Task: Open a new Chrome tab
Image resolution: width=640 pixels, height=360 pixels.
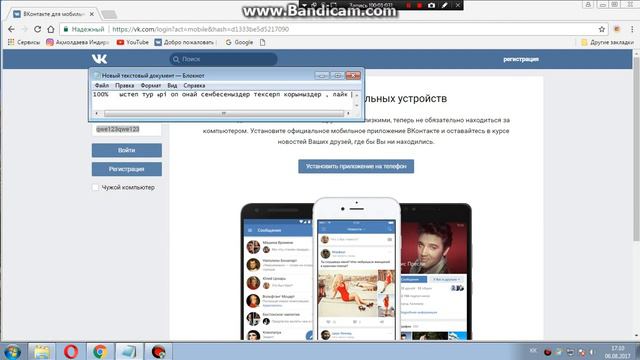Action: (109, 14)
